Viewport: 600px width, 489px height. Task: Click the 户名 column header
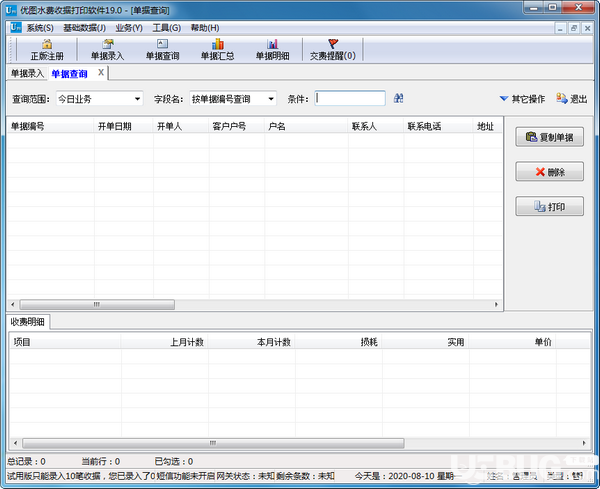(x=306, y=126)
